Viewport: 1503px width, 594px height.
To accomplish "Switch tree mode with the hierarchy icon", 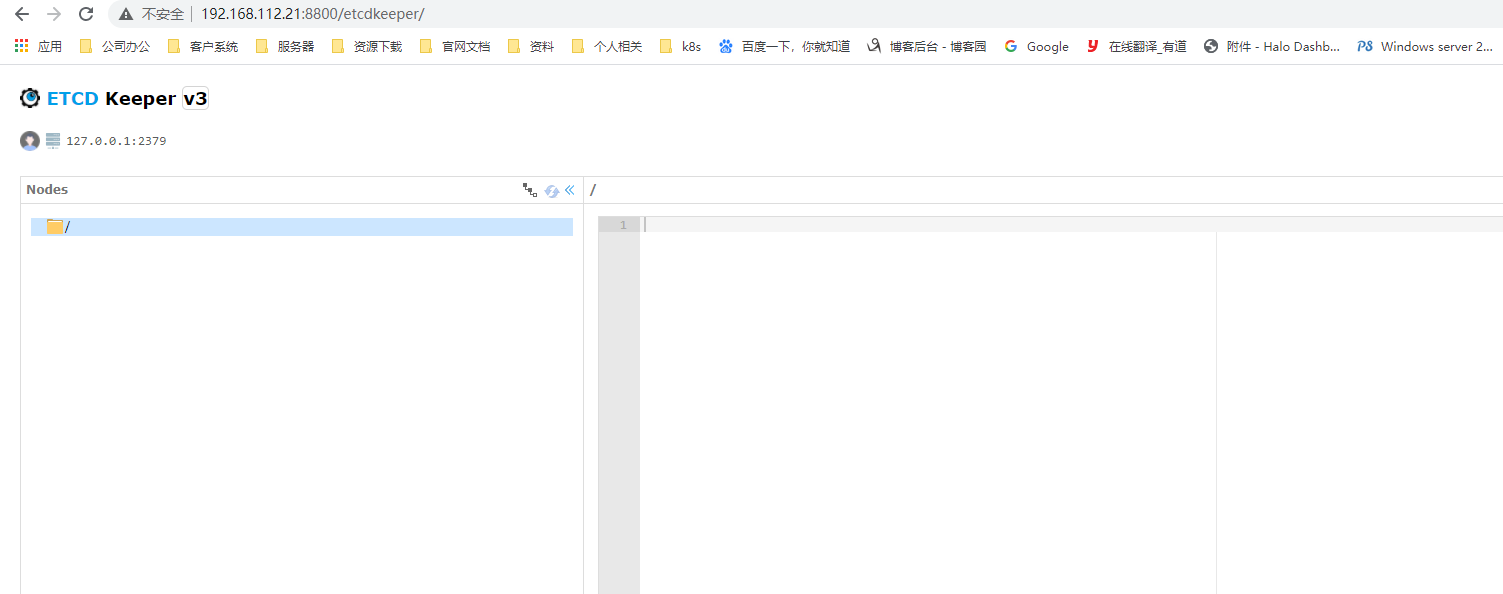I will (530, 190).
